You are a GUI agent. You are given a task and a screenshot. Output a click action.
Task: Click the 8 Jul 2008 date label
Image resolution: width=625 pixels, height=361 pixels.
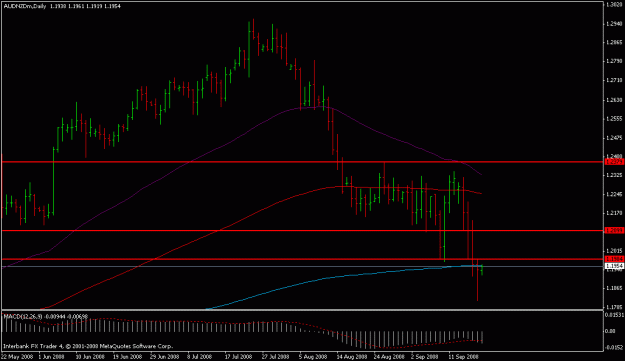point(199,357)
